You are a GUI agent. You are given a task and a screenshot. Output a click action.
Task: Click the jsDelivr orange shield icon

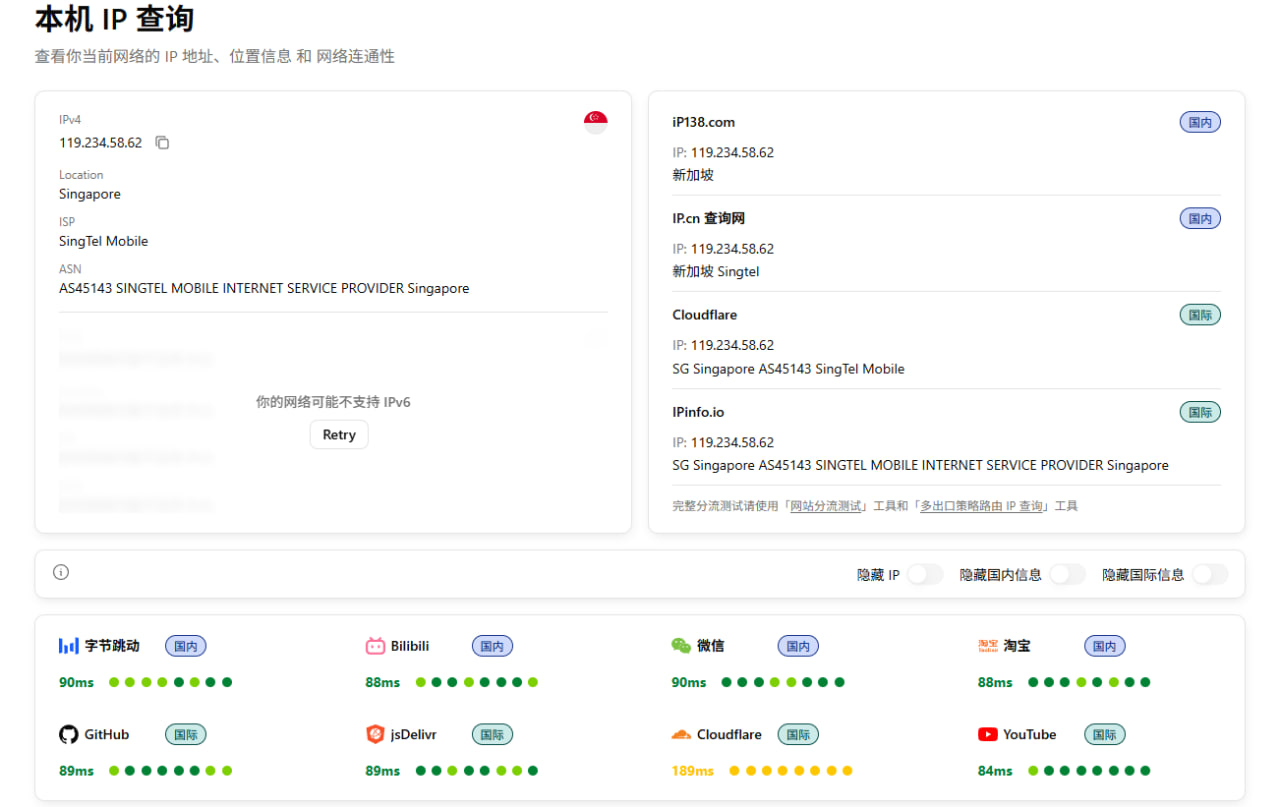pos(375,735)
